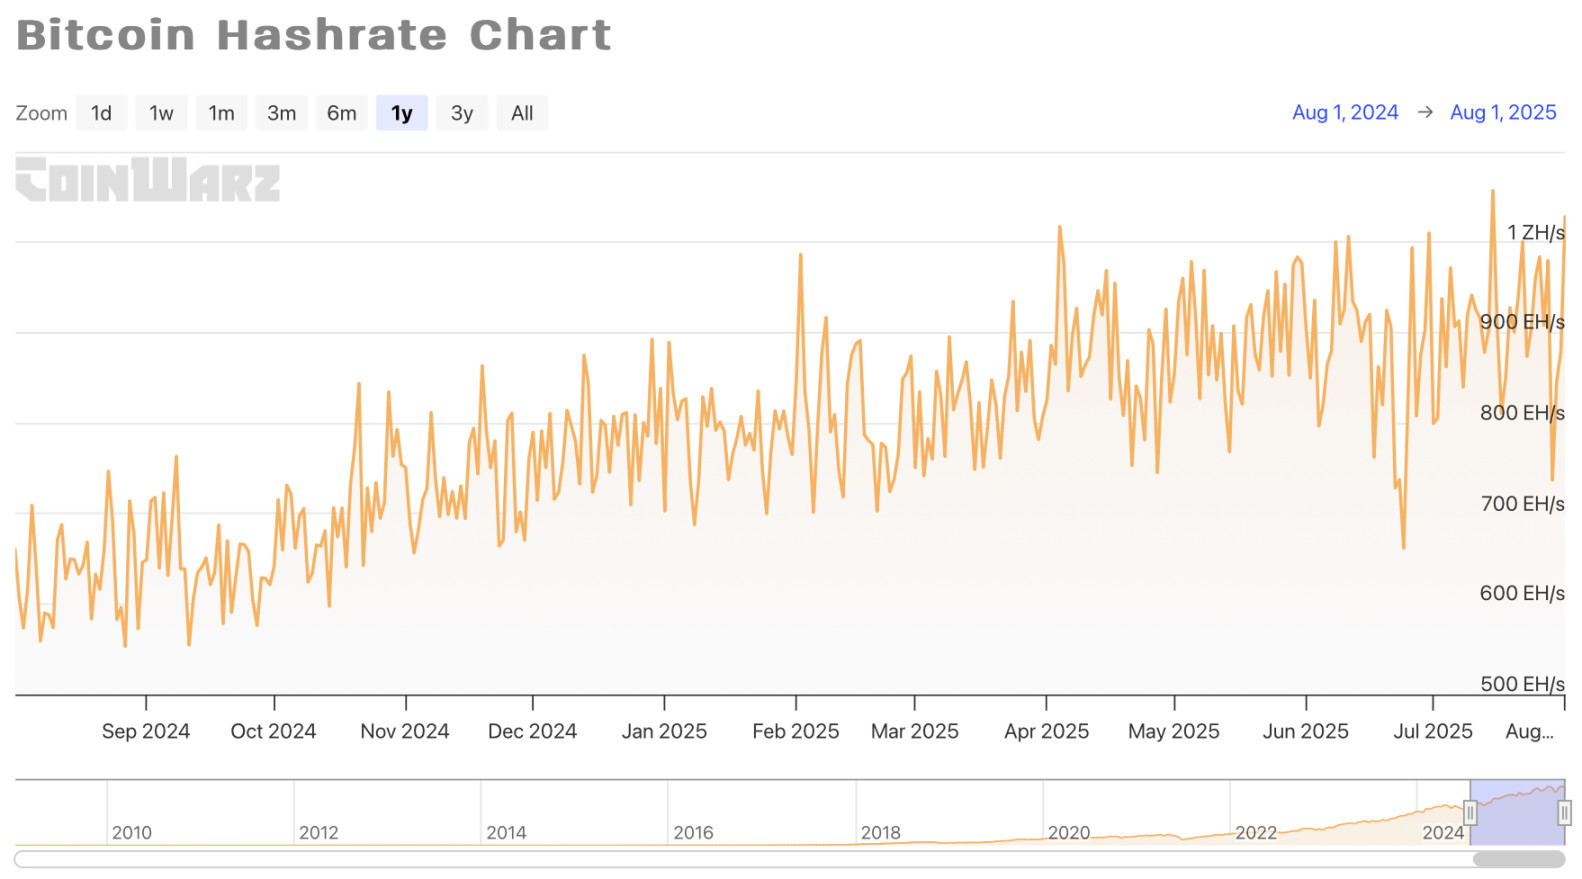Edit the Aug 1, 2024 start date
Image resolution: width=1582 pixels, height=879 pixels.
(x=1344, y=113)
